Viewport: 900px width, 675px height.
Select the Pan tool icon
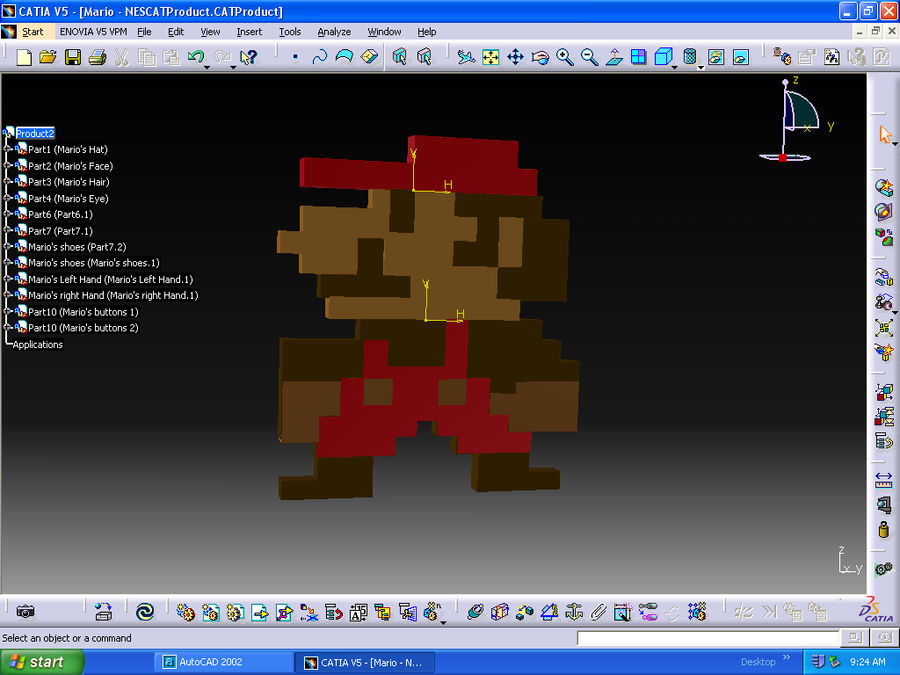click(515, 57)
